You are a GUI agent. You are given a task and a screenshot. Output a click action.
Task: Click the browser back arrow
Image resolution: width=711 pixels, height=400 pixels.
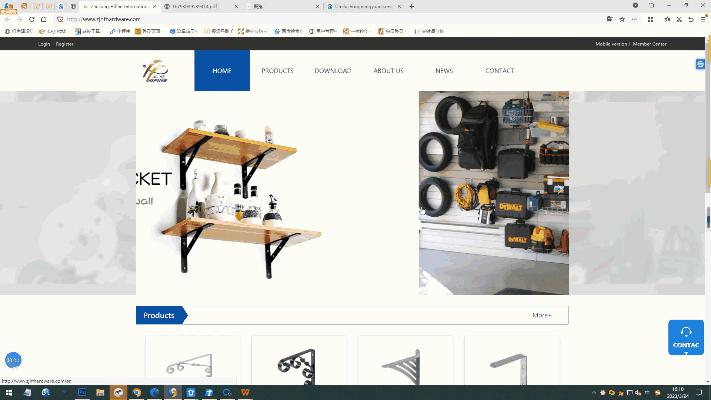8,19
